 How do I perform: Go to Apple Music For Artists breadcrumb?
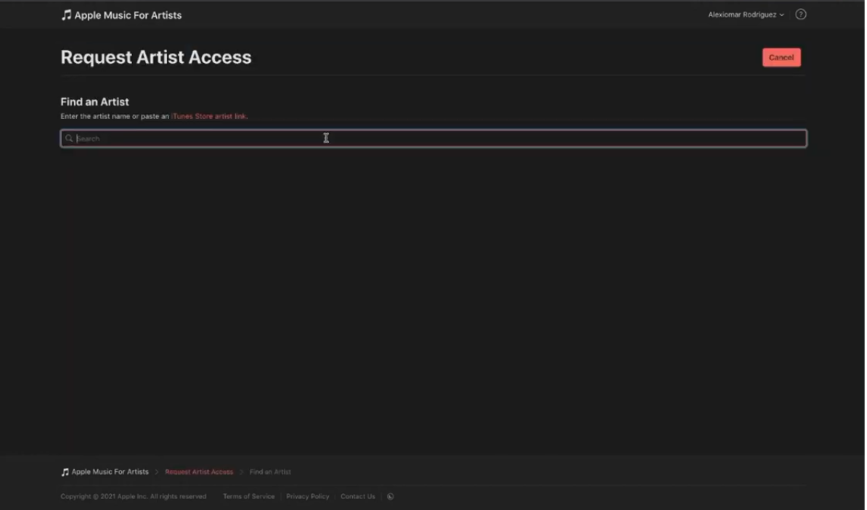105,472
